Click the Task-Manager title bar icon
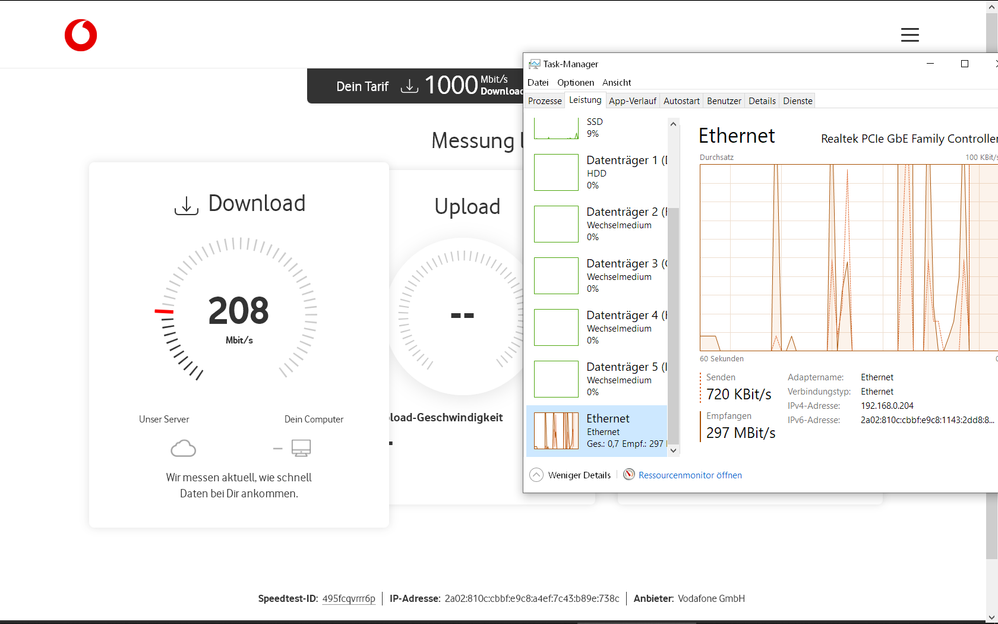The height and width of the screenshot is (624, 998). pyautogui.click(x=534, y=64)
